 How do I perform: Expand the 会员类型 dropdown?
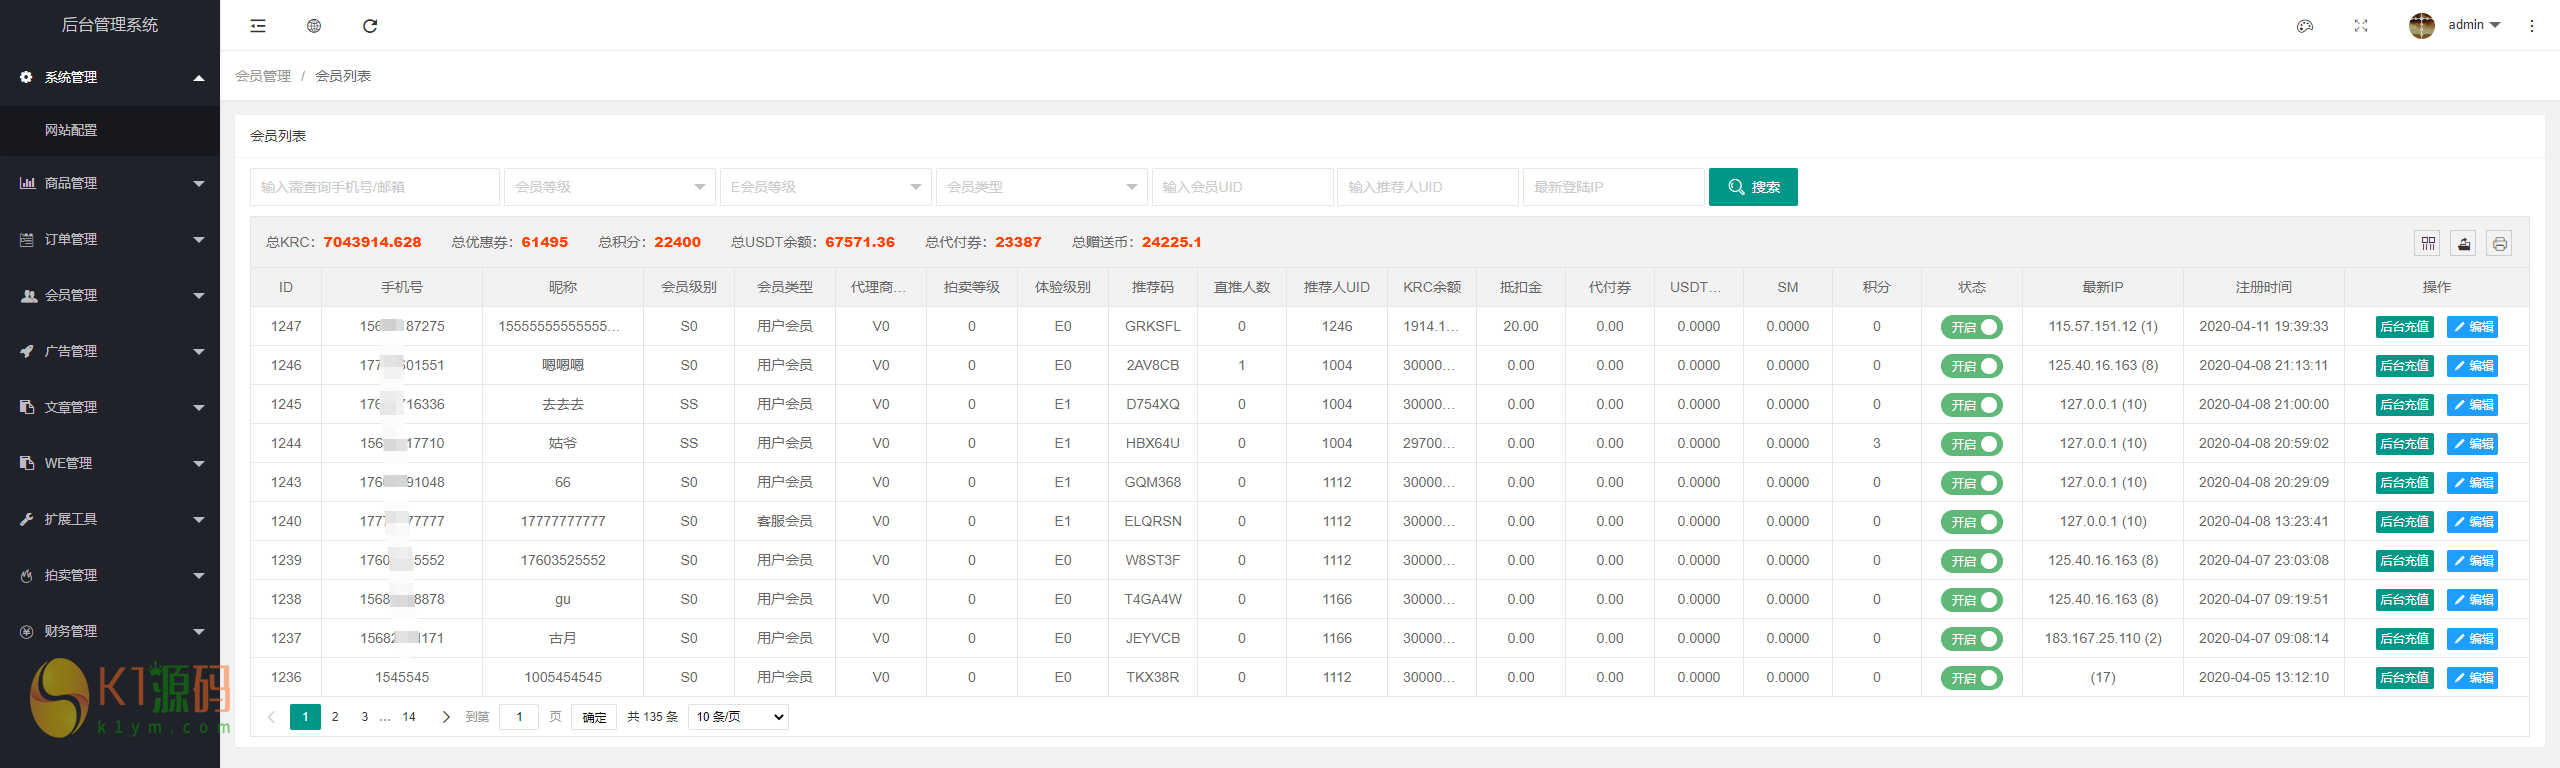(1041, 187)
